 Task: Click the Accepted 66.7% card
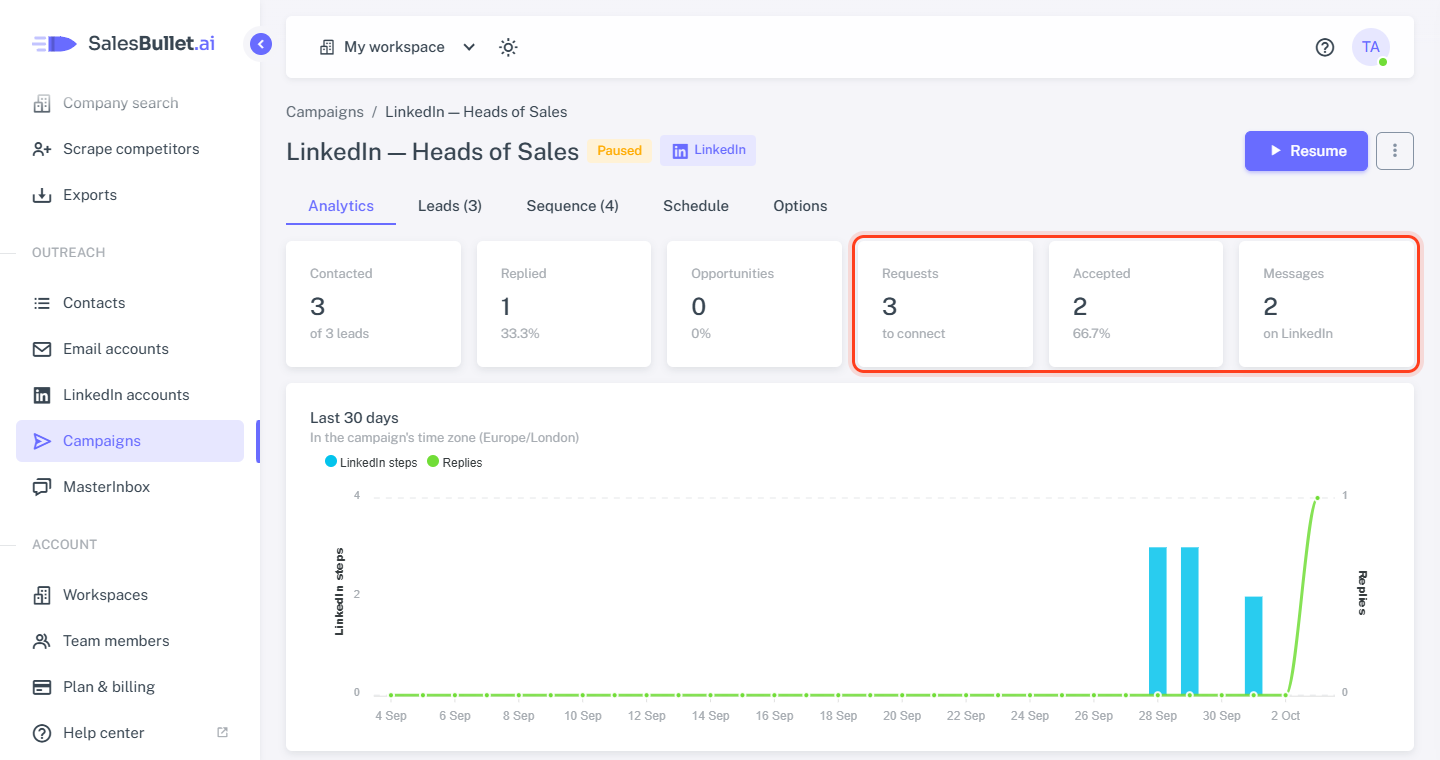coord(1136,304)
